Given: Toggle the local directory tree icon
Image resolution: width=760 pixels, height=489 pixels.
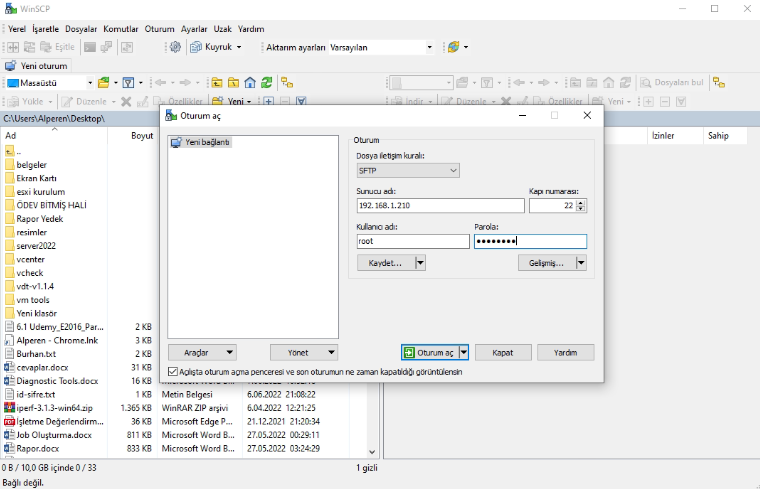Looking at the screenshot, I should click(x=287, y=83).
